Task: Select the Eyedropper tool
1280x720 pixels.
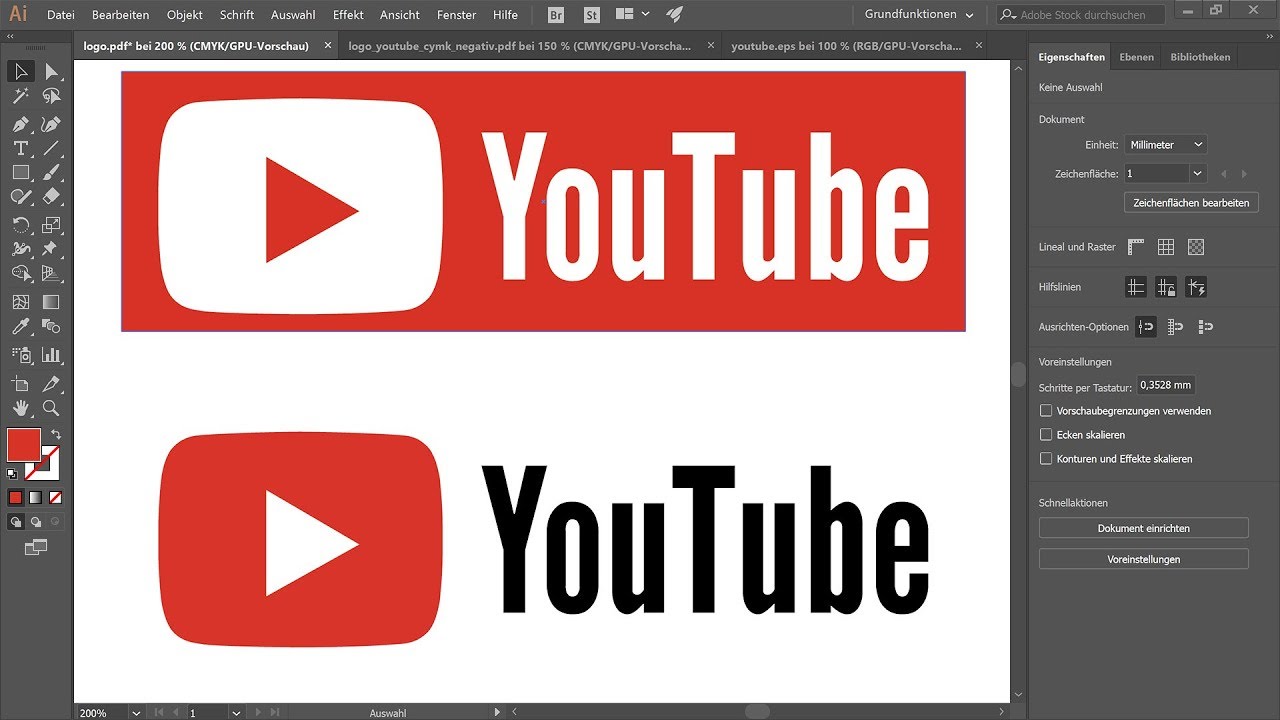Action: (x=20, y=327)
